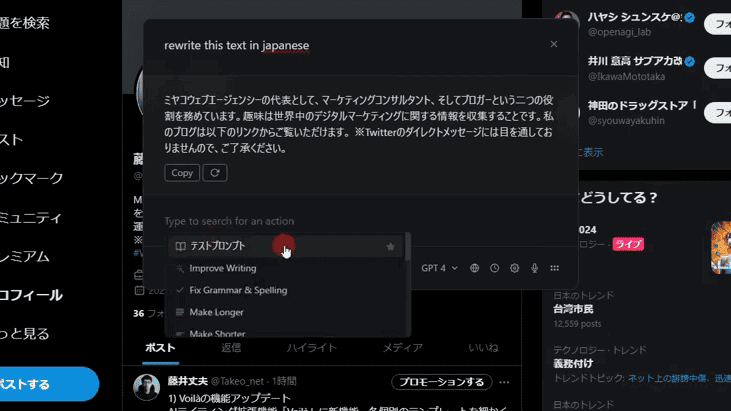Open the GPT 4 model dropdown
Screen dimensions: 731x411
[439, 268]
